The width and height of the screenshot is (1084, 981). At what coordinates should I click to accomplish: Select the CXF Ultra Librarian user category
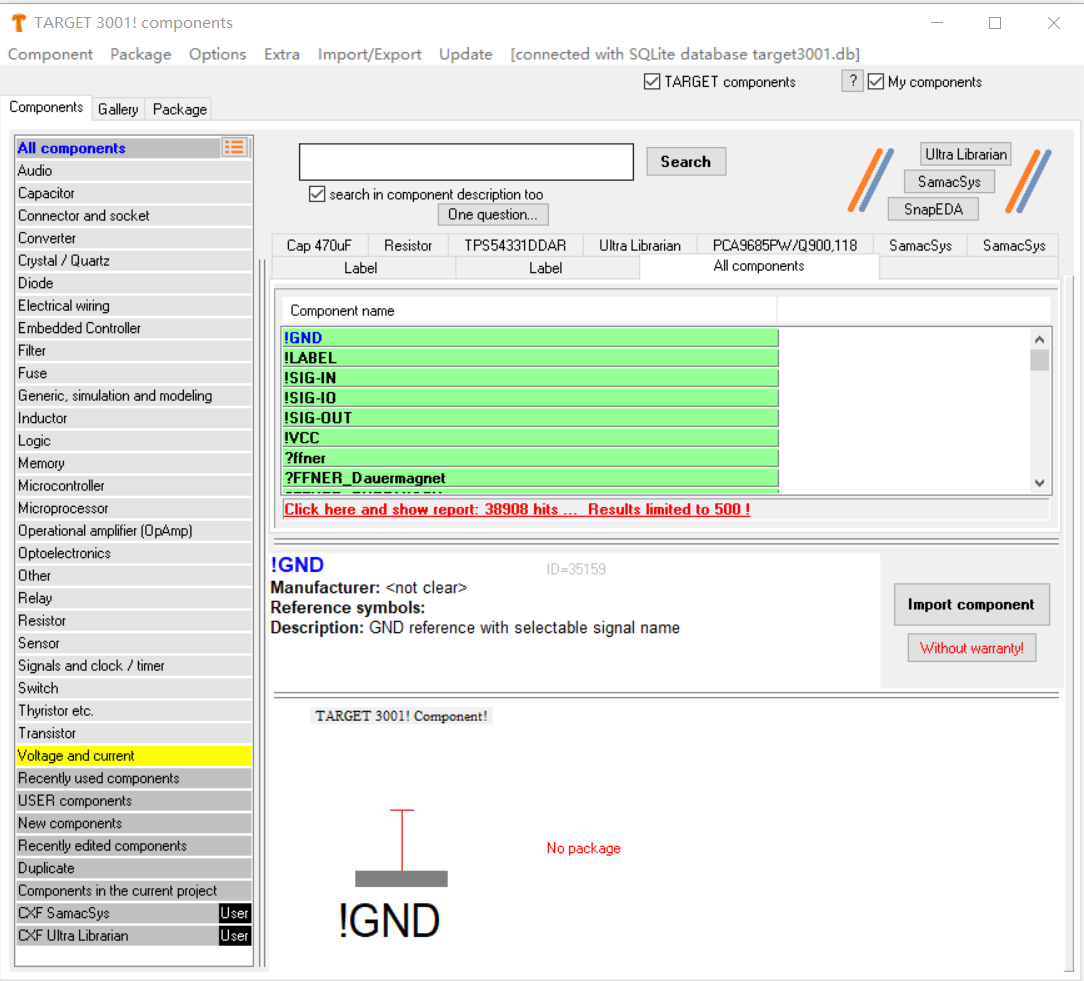[x=134, y=936]
